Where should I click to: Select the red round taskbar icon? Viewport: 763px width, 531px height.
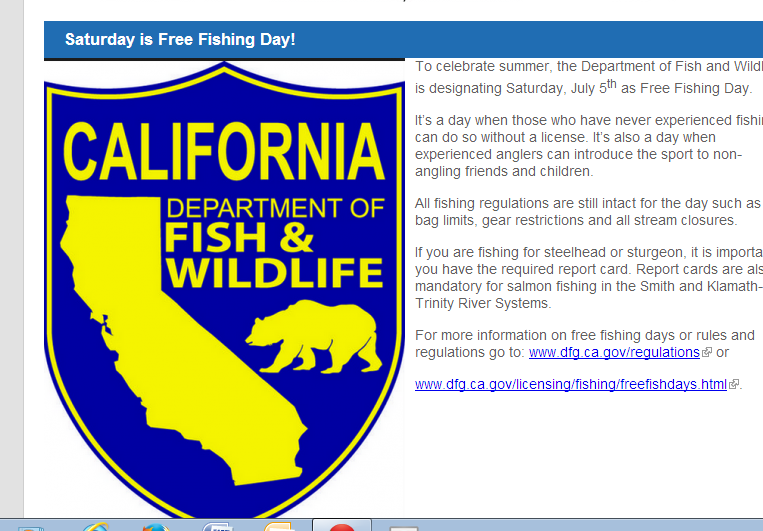pyautogui.click(x=342, y=526)
